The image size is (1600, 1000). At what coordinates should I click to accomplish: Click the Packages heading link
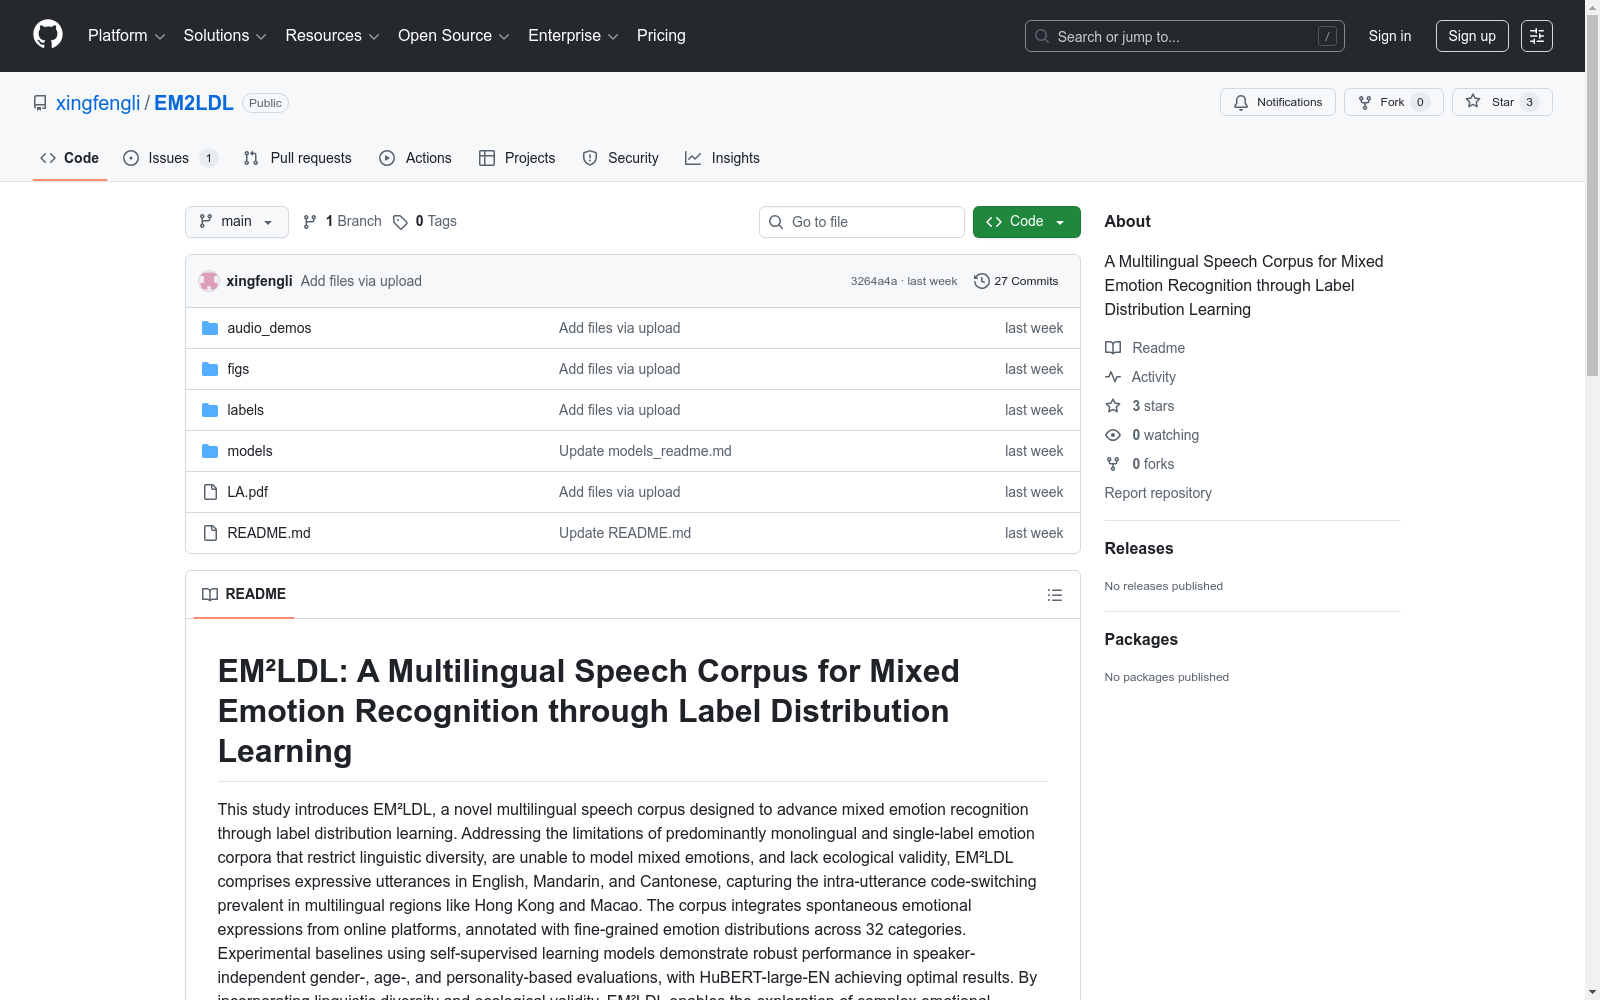1141,639
